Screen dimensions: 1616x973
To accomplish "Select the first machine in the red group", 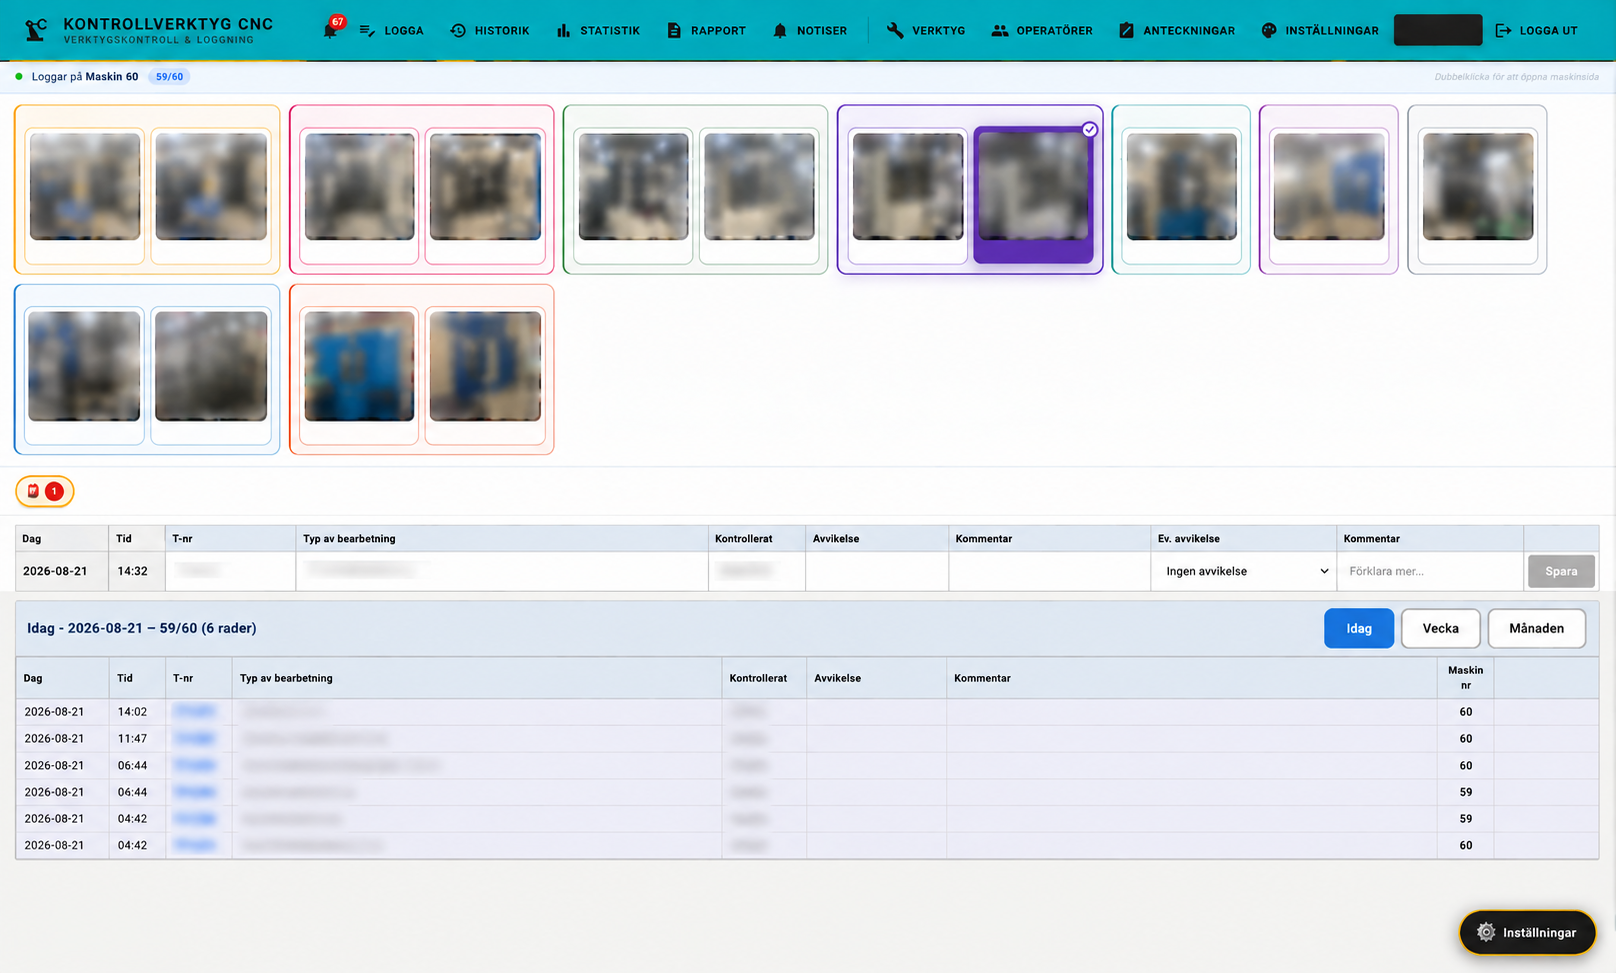I will (359, 375).
